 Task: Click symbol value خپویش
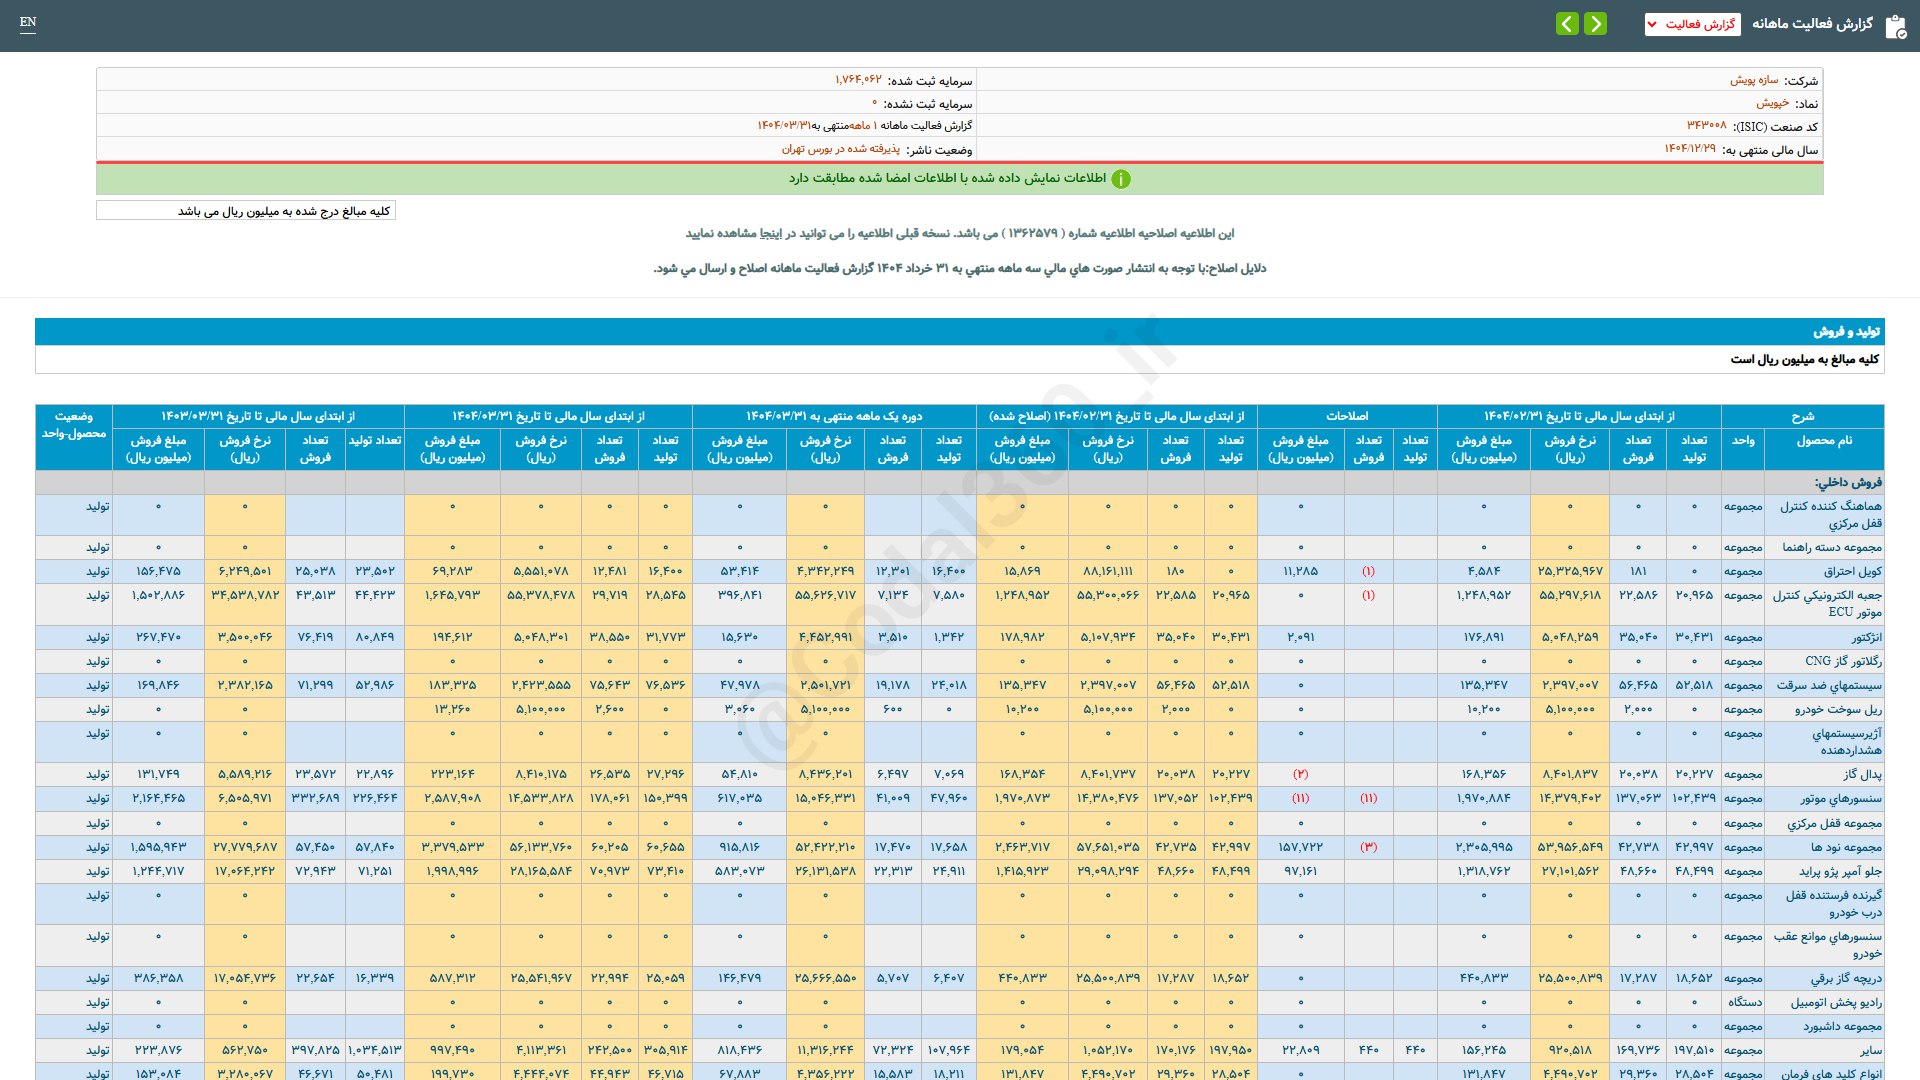pyautogui.click(x=1772, y=103)
